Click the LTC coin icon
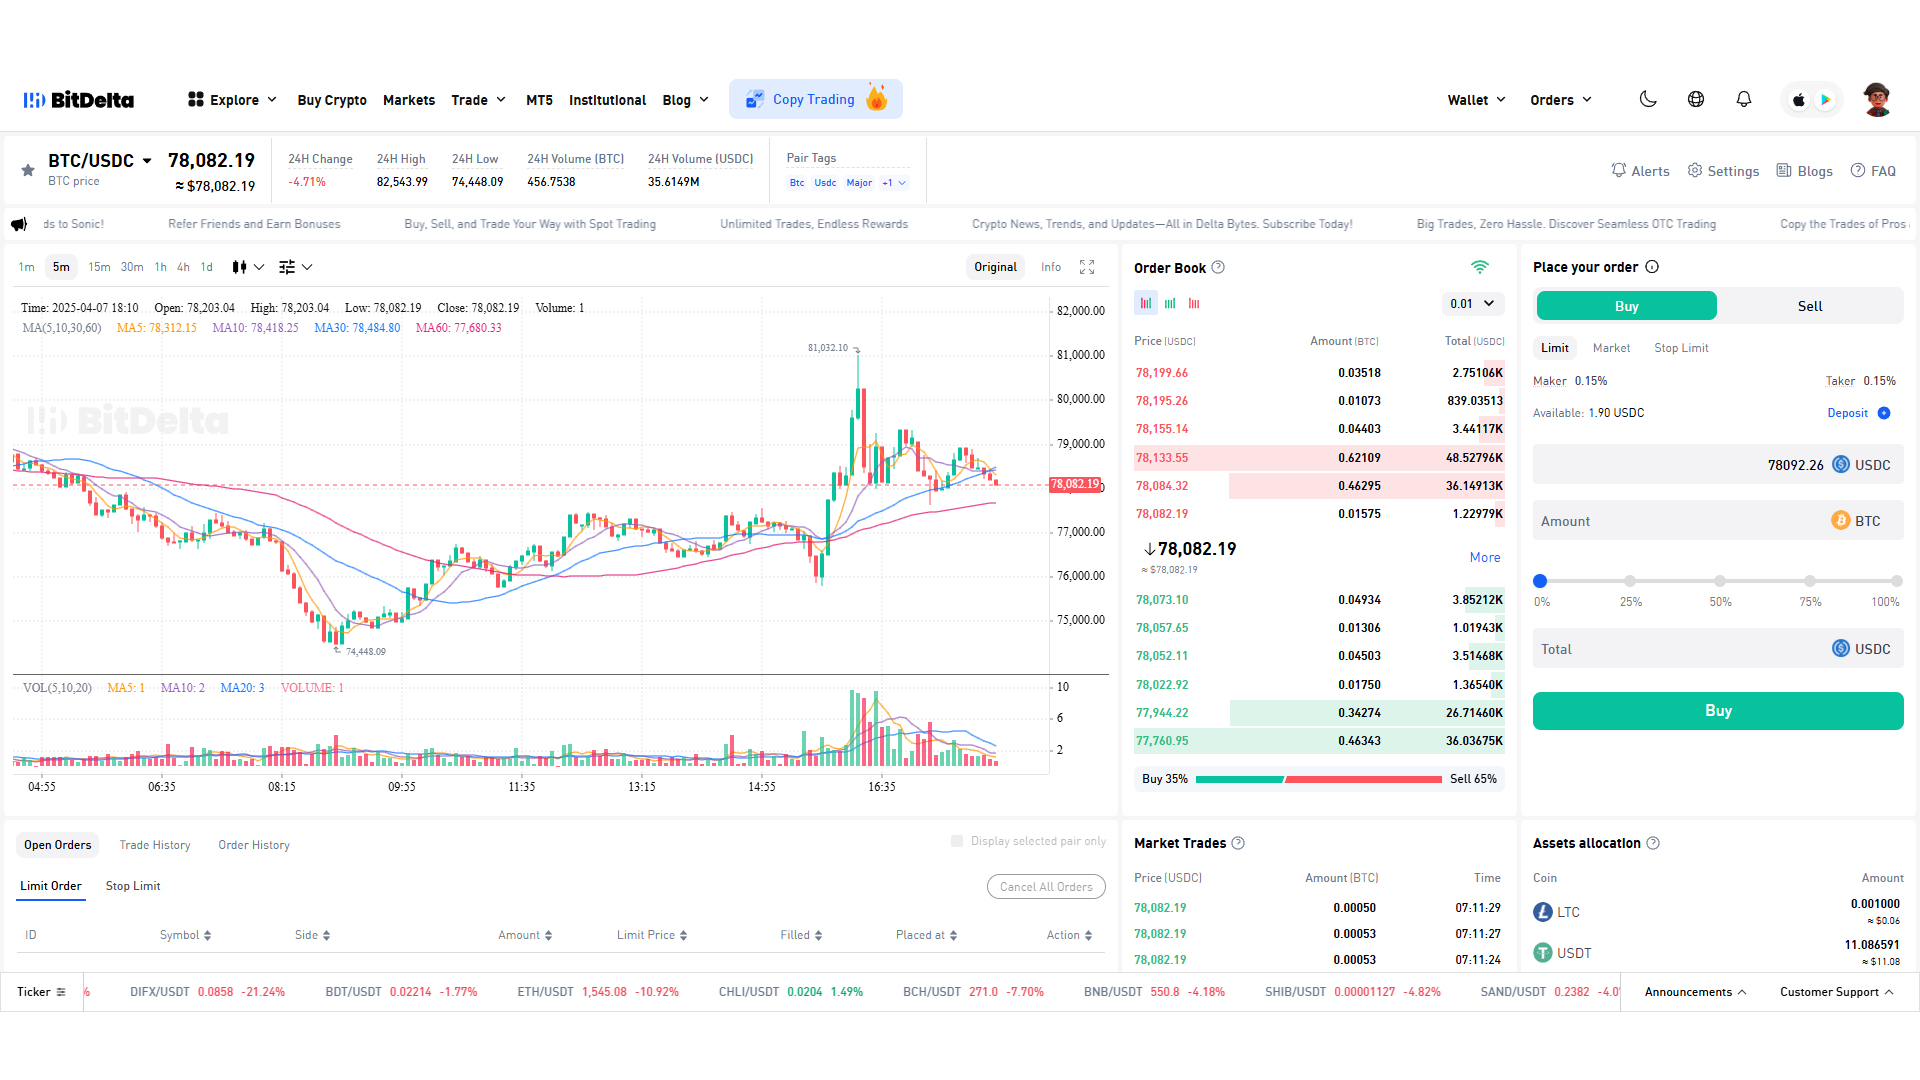This screenshot has width=1920, height=1080. tap(1543, 912)
